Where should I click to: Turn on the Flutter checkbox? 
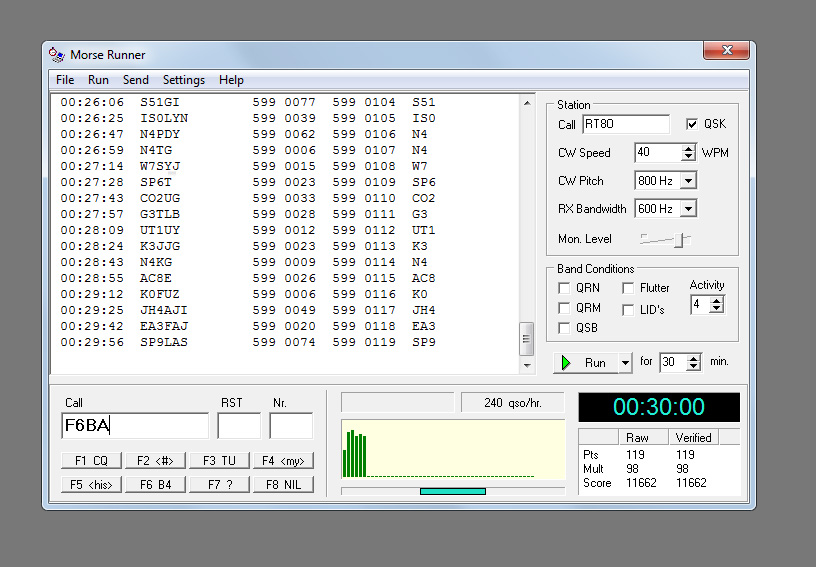(x=628, y=288)
